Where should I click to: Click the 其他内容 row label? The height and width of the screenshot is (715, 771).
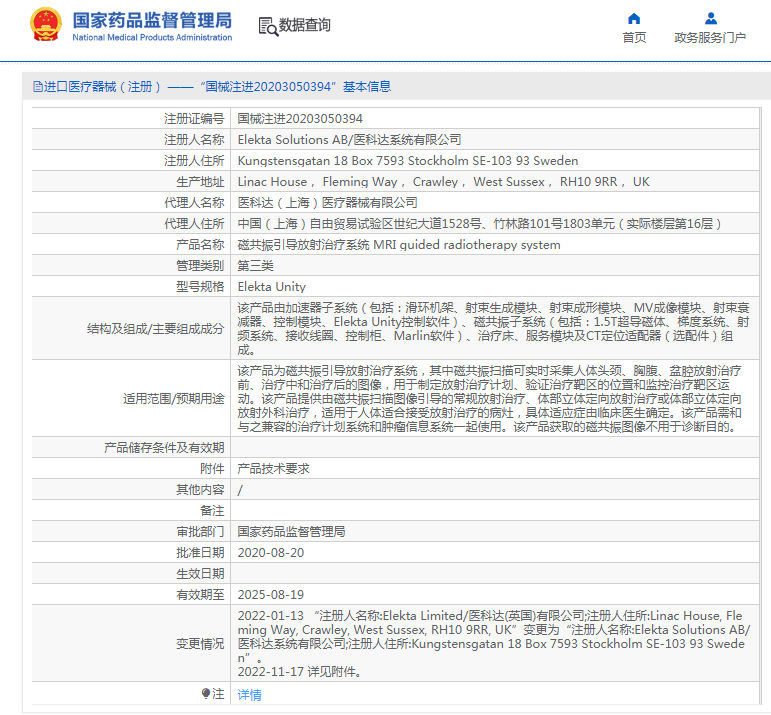[x=200, y=490]
